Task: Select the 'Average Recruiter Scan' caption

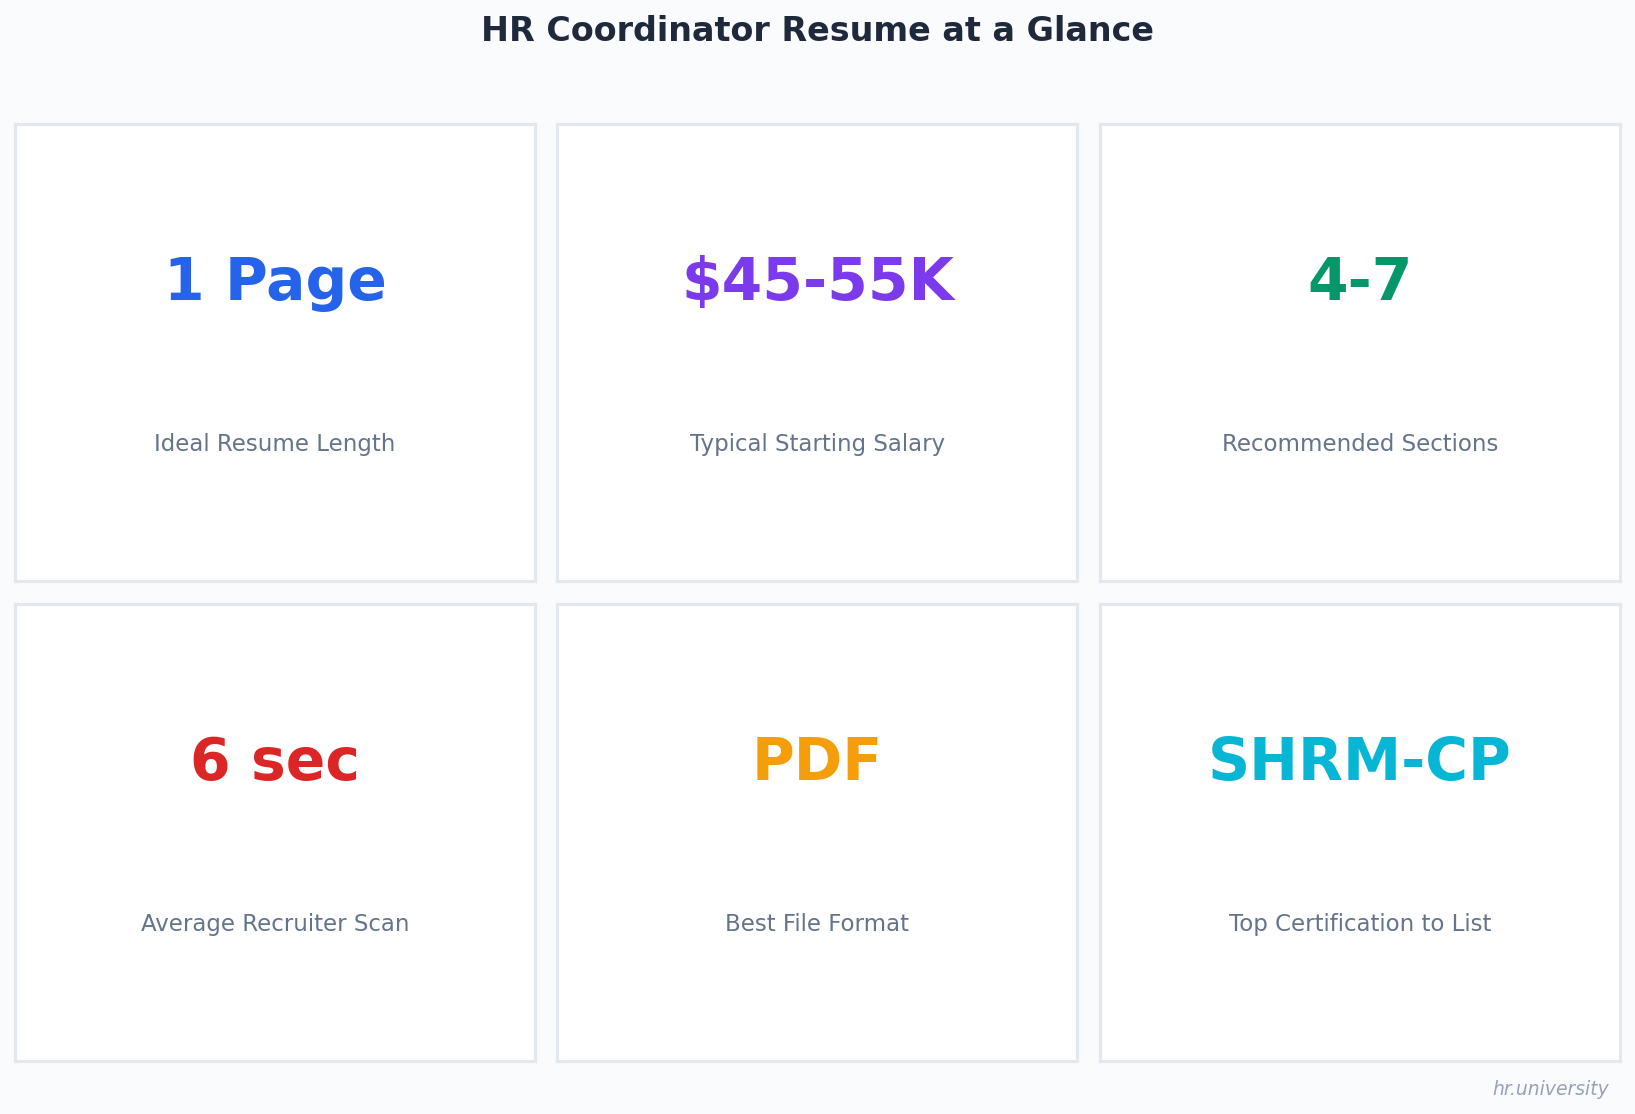Action: coord(275,924)
